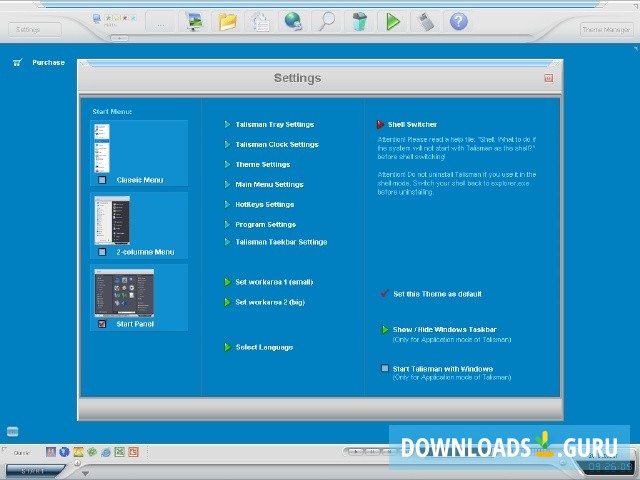
Task: Click the small computer icon in top left group
Action: pyautogui.click(x=97, y=18)
